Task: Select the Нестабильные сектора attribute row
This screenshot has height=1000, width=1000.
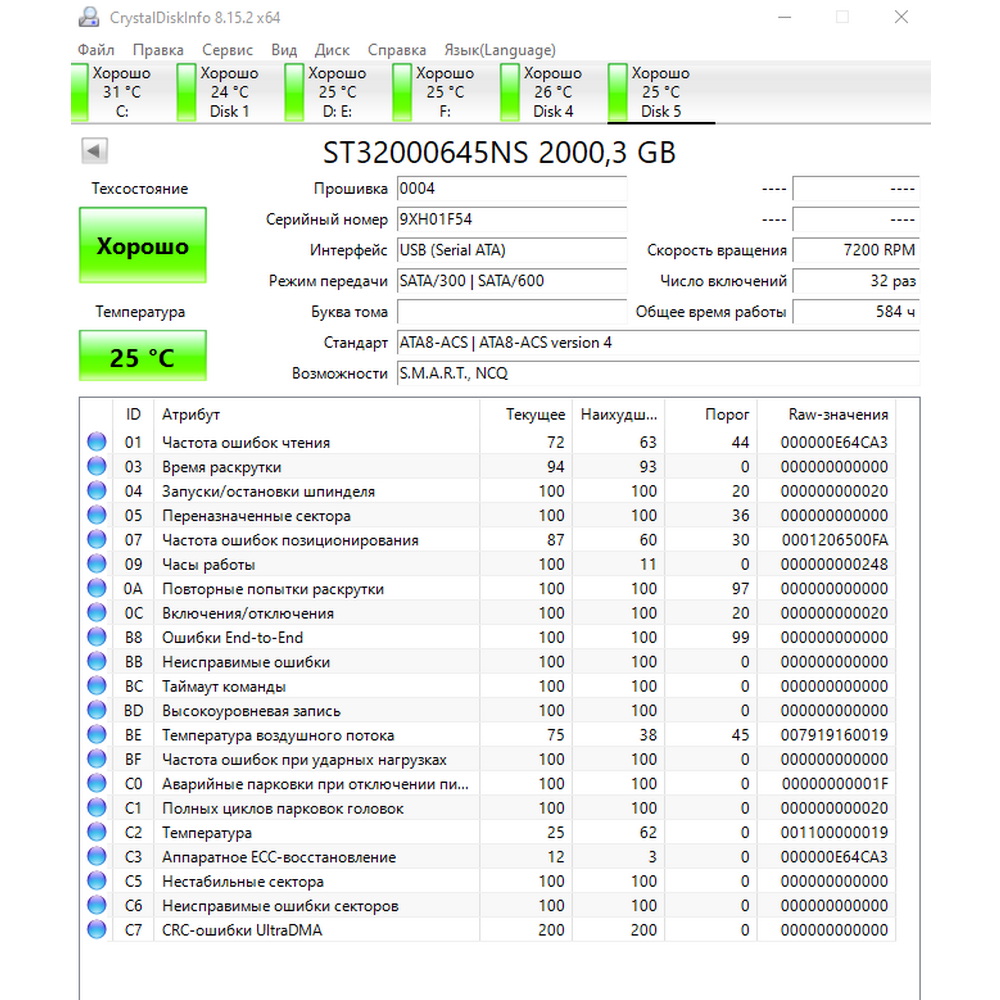Action: pyautogui.click(x=488, y=881)
